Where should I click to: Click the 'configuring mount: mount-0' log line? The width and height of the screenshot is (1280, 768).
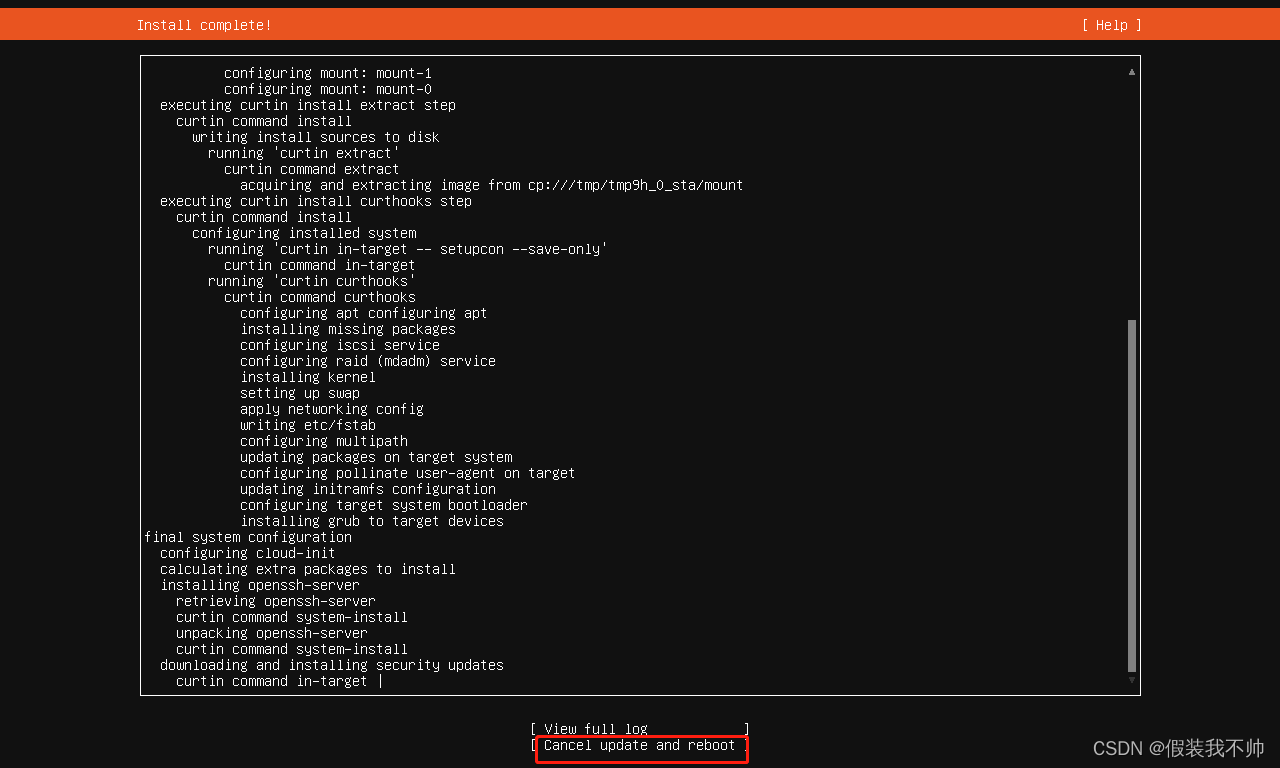[328, 89]
